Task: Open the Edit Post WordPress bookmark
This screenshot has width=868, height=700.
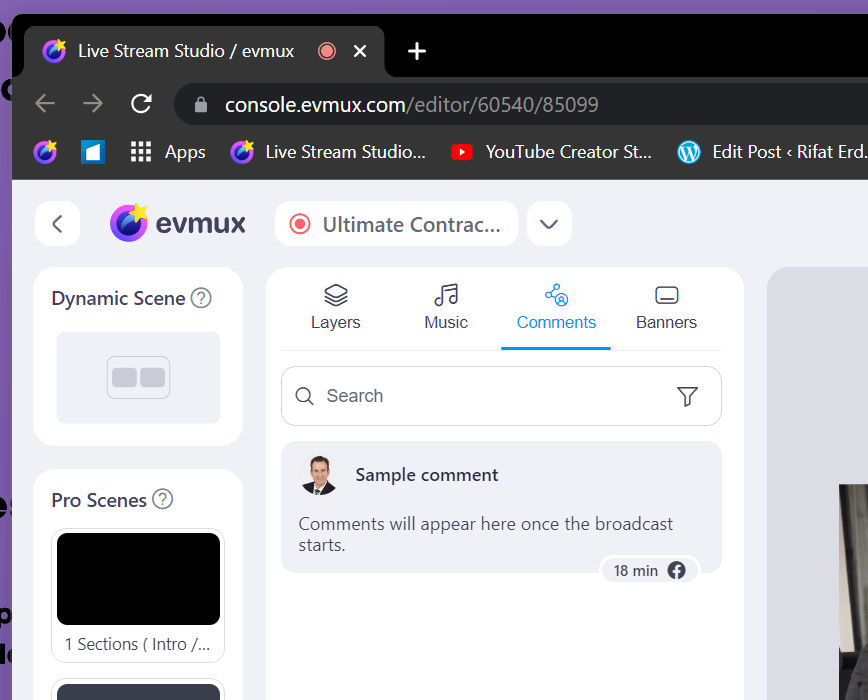Action: [772, 152]
